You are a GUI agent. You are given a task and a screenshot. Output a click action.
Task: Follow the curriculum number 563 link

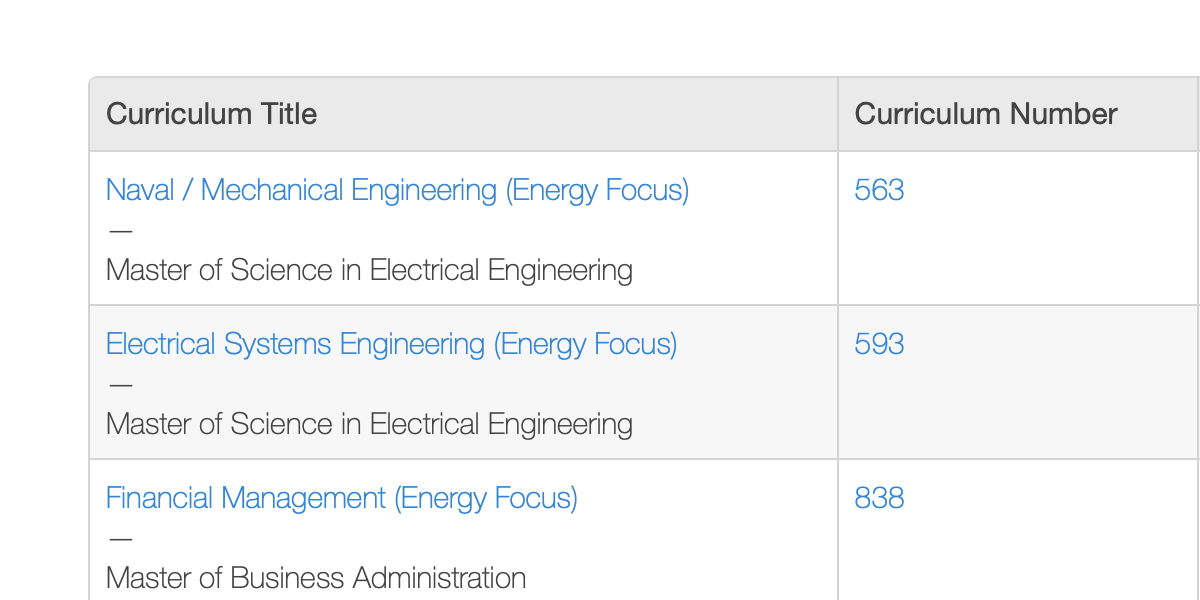pos(879,190)
